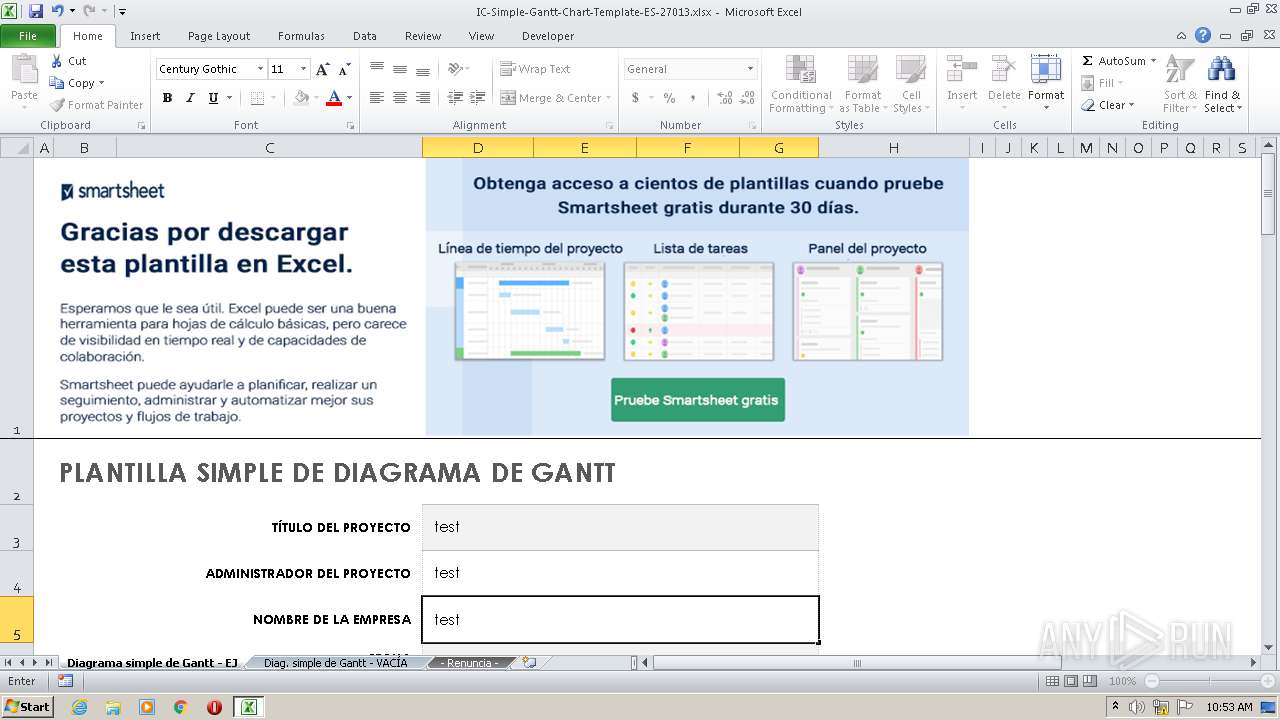Click the Font Color red A
Screen dimensions: 1280x720
(334, 98)
